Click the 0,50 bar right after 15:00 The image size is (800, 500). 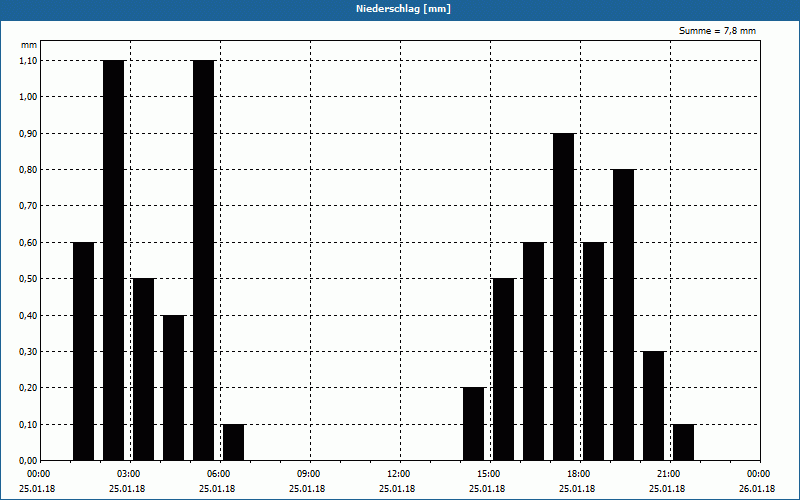tap(504, 370)
